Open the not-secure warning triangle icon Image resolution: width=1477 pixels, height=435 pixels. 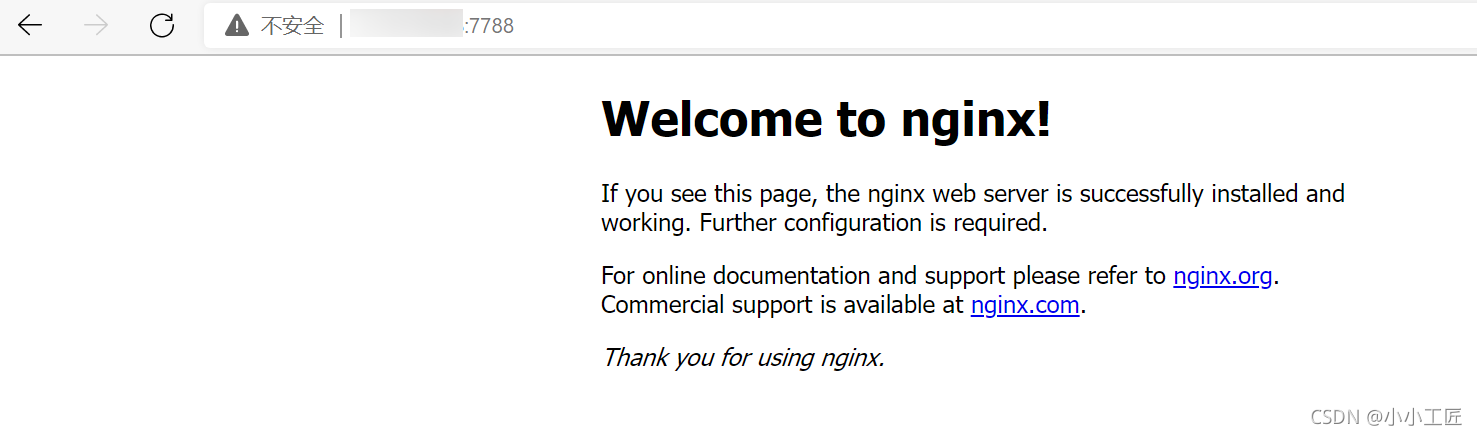coord(237,26)
